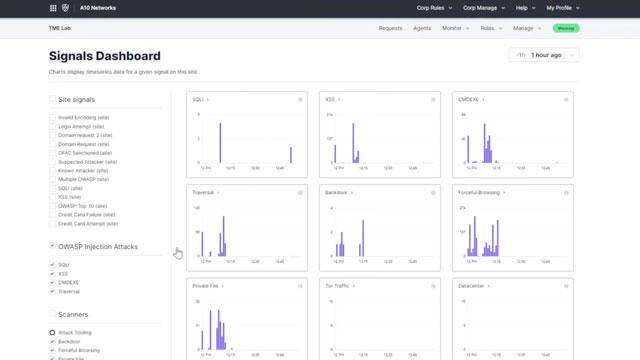Screen dimensions: 640x360
Task: Uncheck the CMDEXE signal checkbox
Action: click(52, 282)
